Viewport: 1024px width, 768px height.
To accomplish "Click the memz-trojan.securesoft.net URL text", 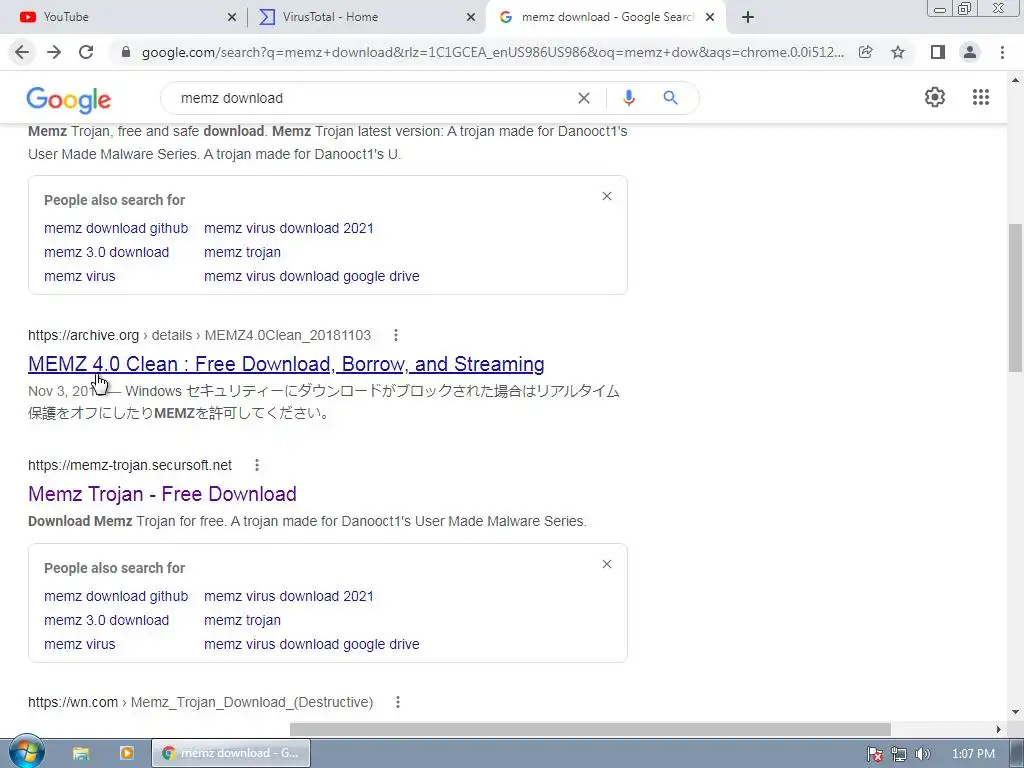I will [x=130, y=465].
